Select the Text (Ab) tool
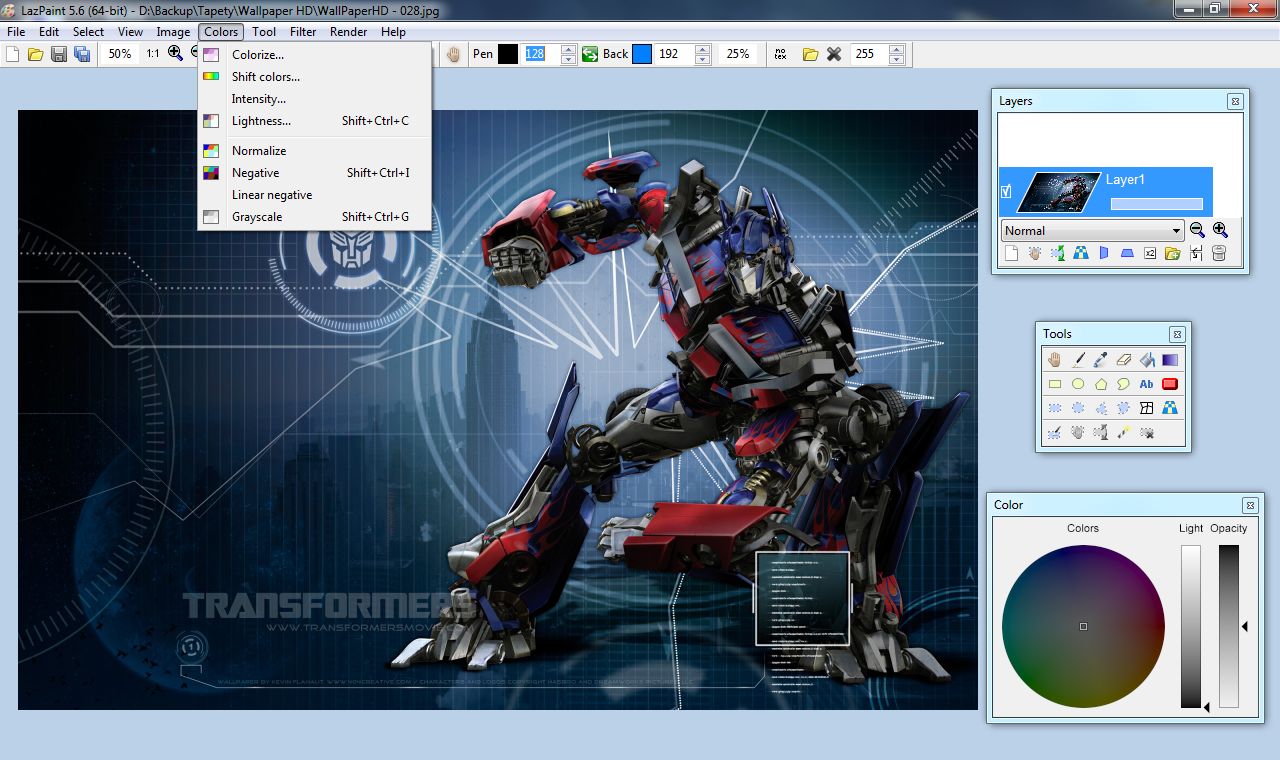1280x760 pixels. (1147, 384)
